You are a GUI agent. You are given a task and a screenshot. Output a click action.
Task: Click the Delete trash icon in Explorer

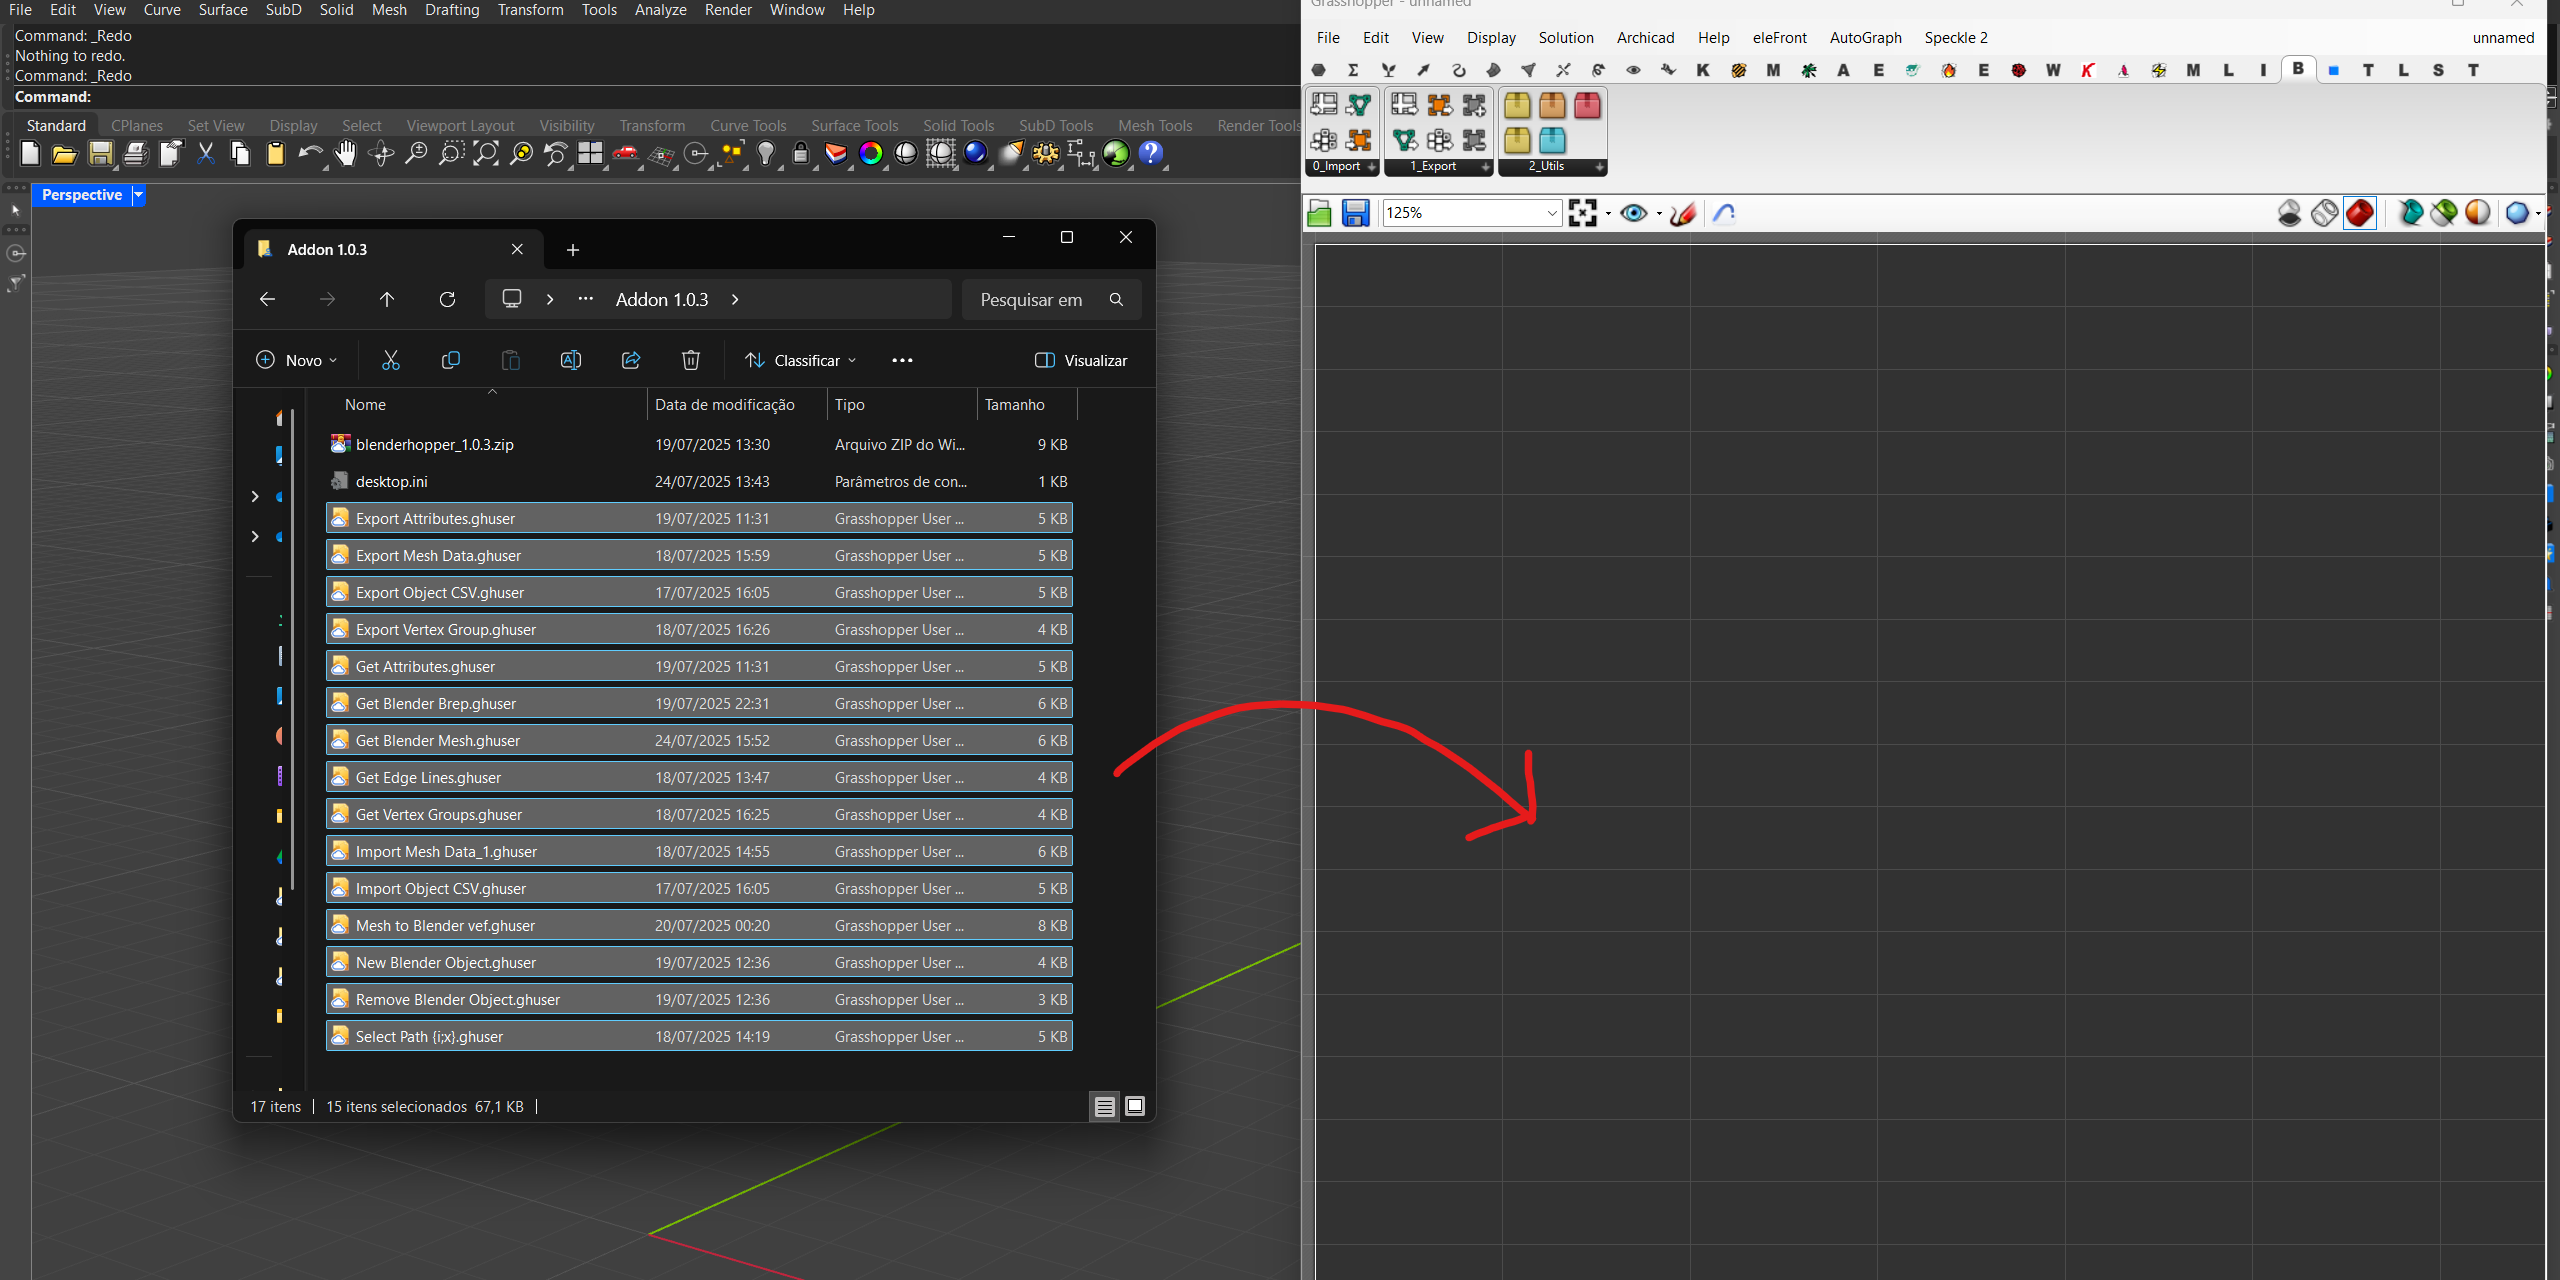[x=691, y=360]
